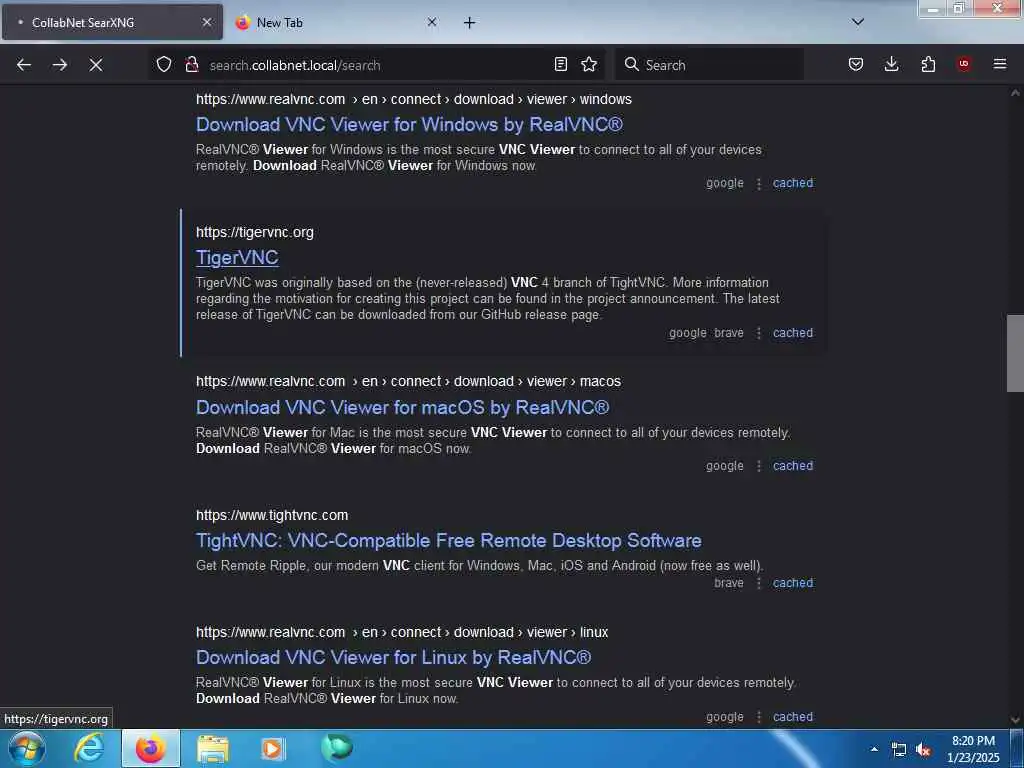Open cached copy of TightVNC result
Image resolution: width=1024 pixels, height=768 pixels.
[x=793, y=583]
